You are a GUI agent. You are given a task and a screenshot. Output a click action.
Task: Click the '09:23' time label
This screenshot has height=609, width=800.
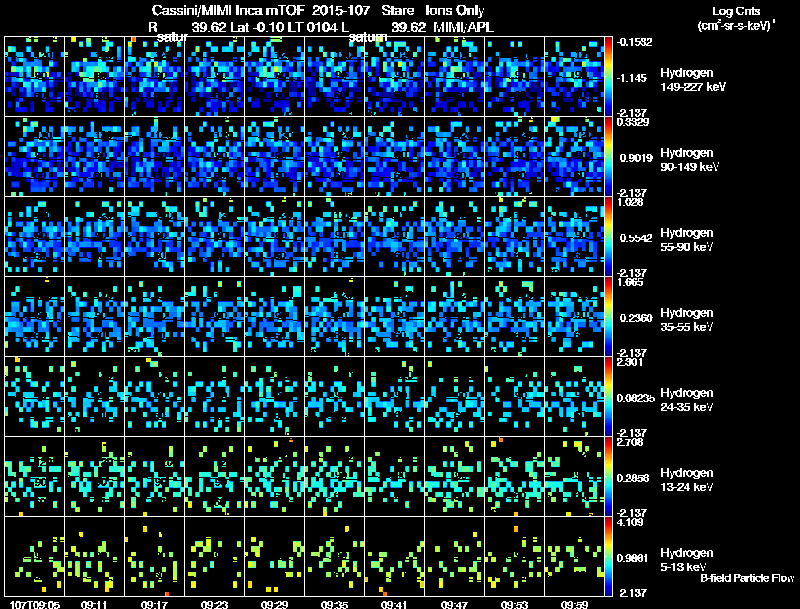point(214,605)
